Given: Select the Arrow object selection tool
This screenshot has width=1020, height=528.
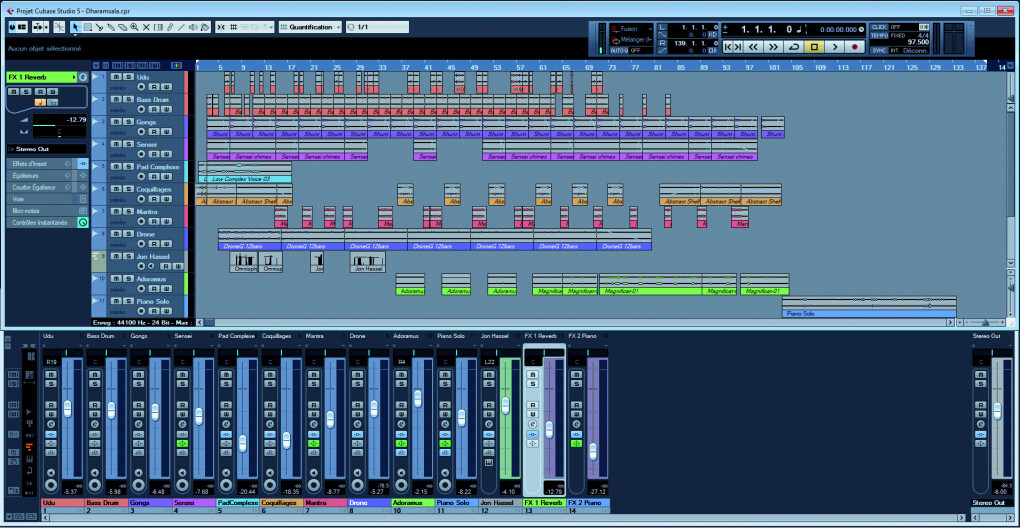Looking at the screenshot, I should [76, 27].
